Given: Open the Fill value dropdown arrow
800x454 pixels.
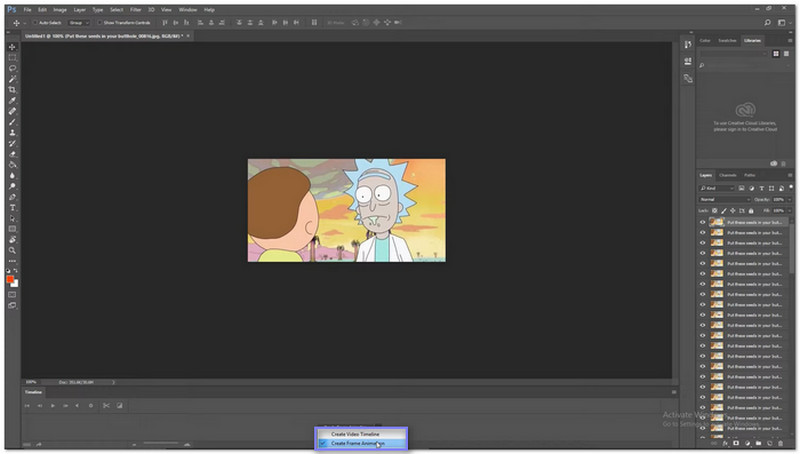Looking at the screenshot, I should coord(789,211).
